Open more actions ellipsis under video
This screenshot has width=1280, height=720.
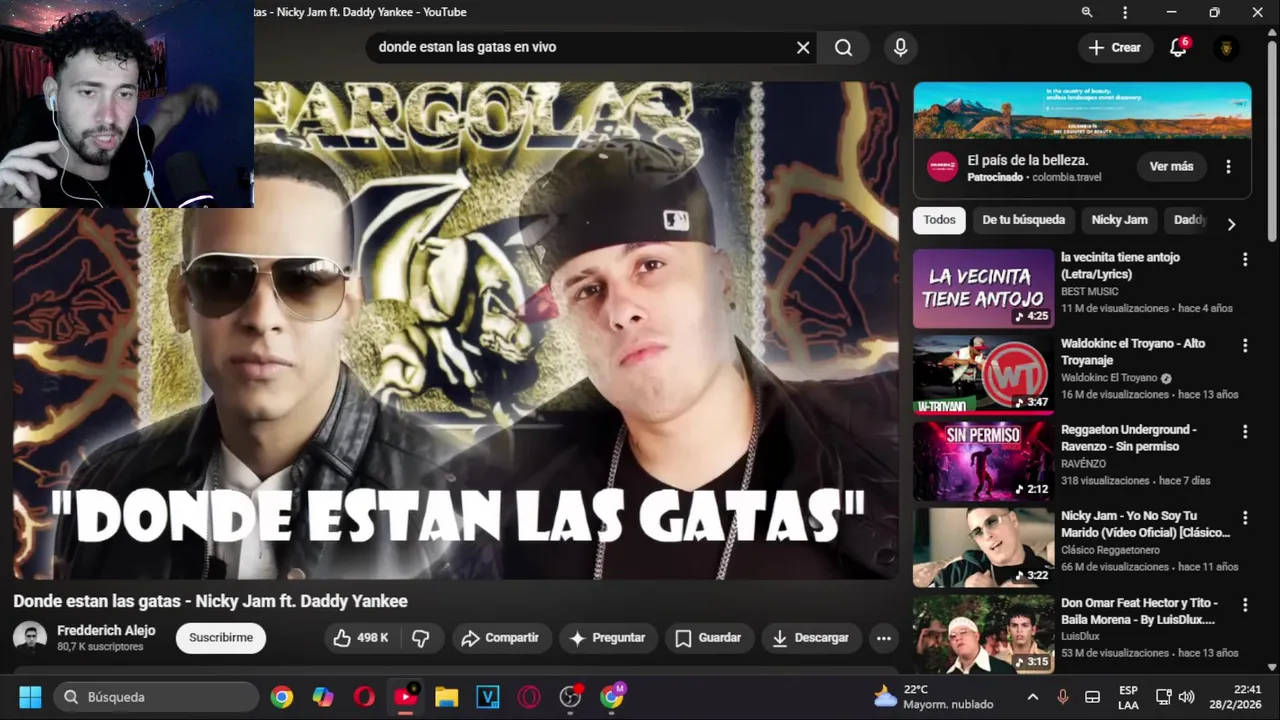point(883,638)
